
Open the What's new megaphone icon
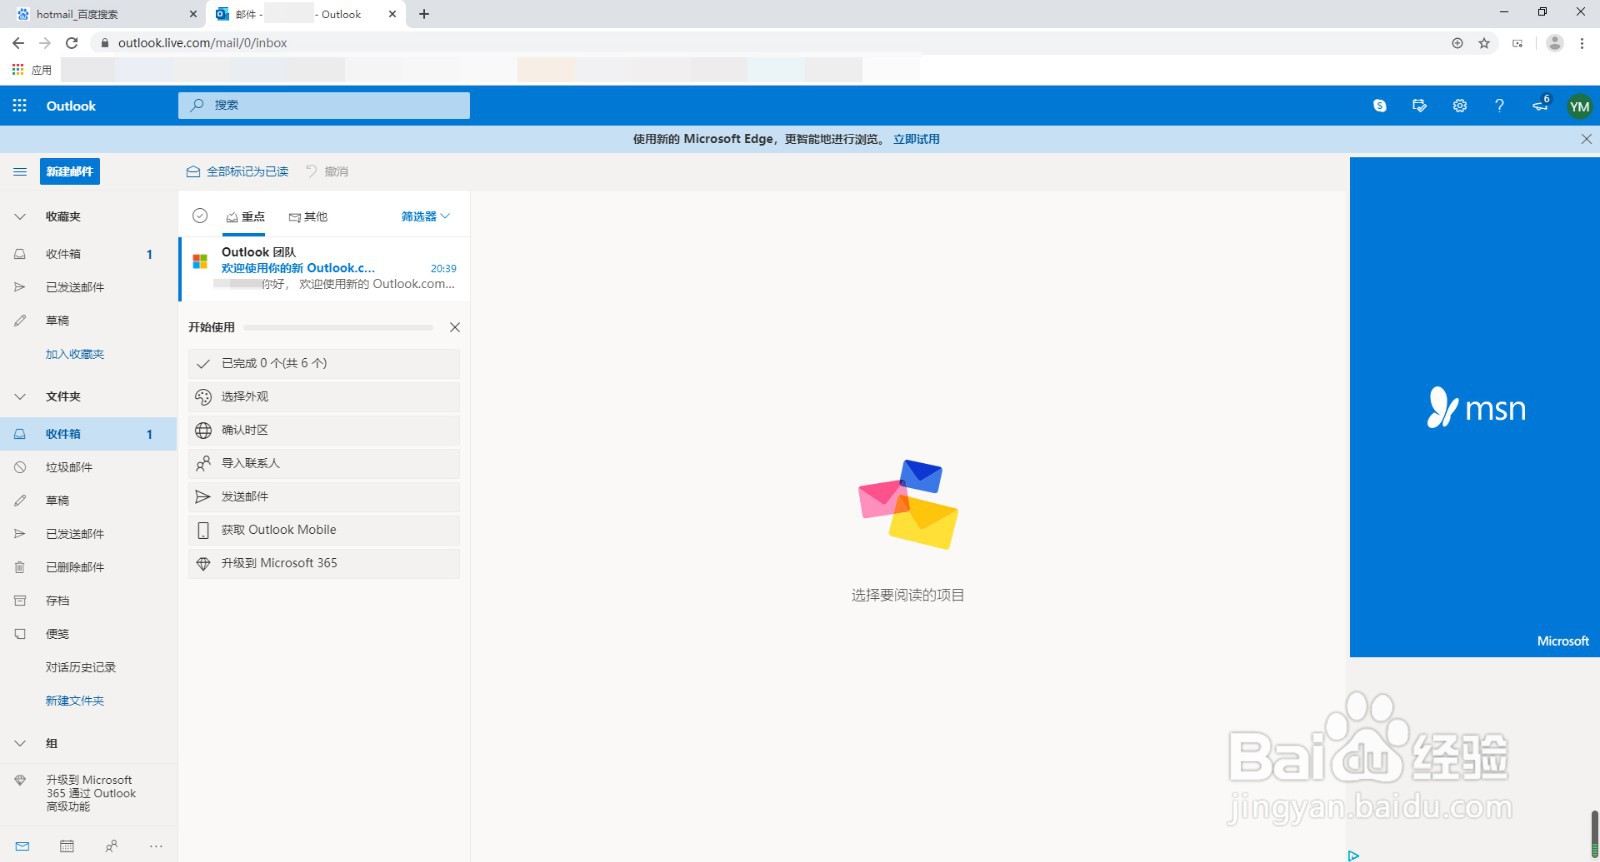pyautogui.click(x=1540, y=105)
